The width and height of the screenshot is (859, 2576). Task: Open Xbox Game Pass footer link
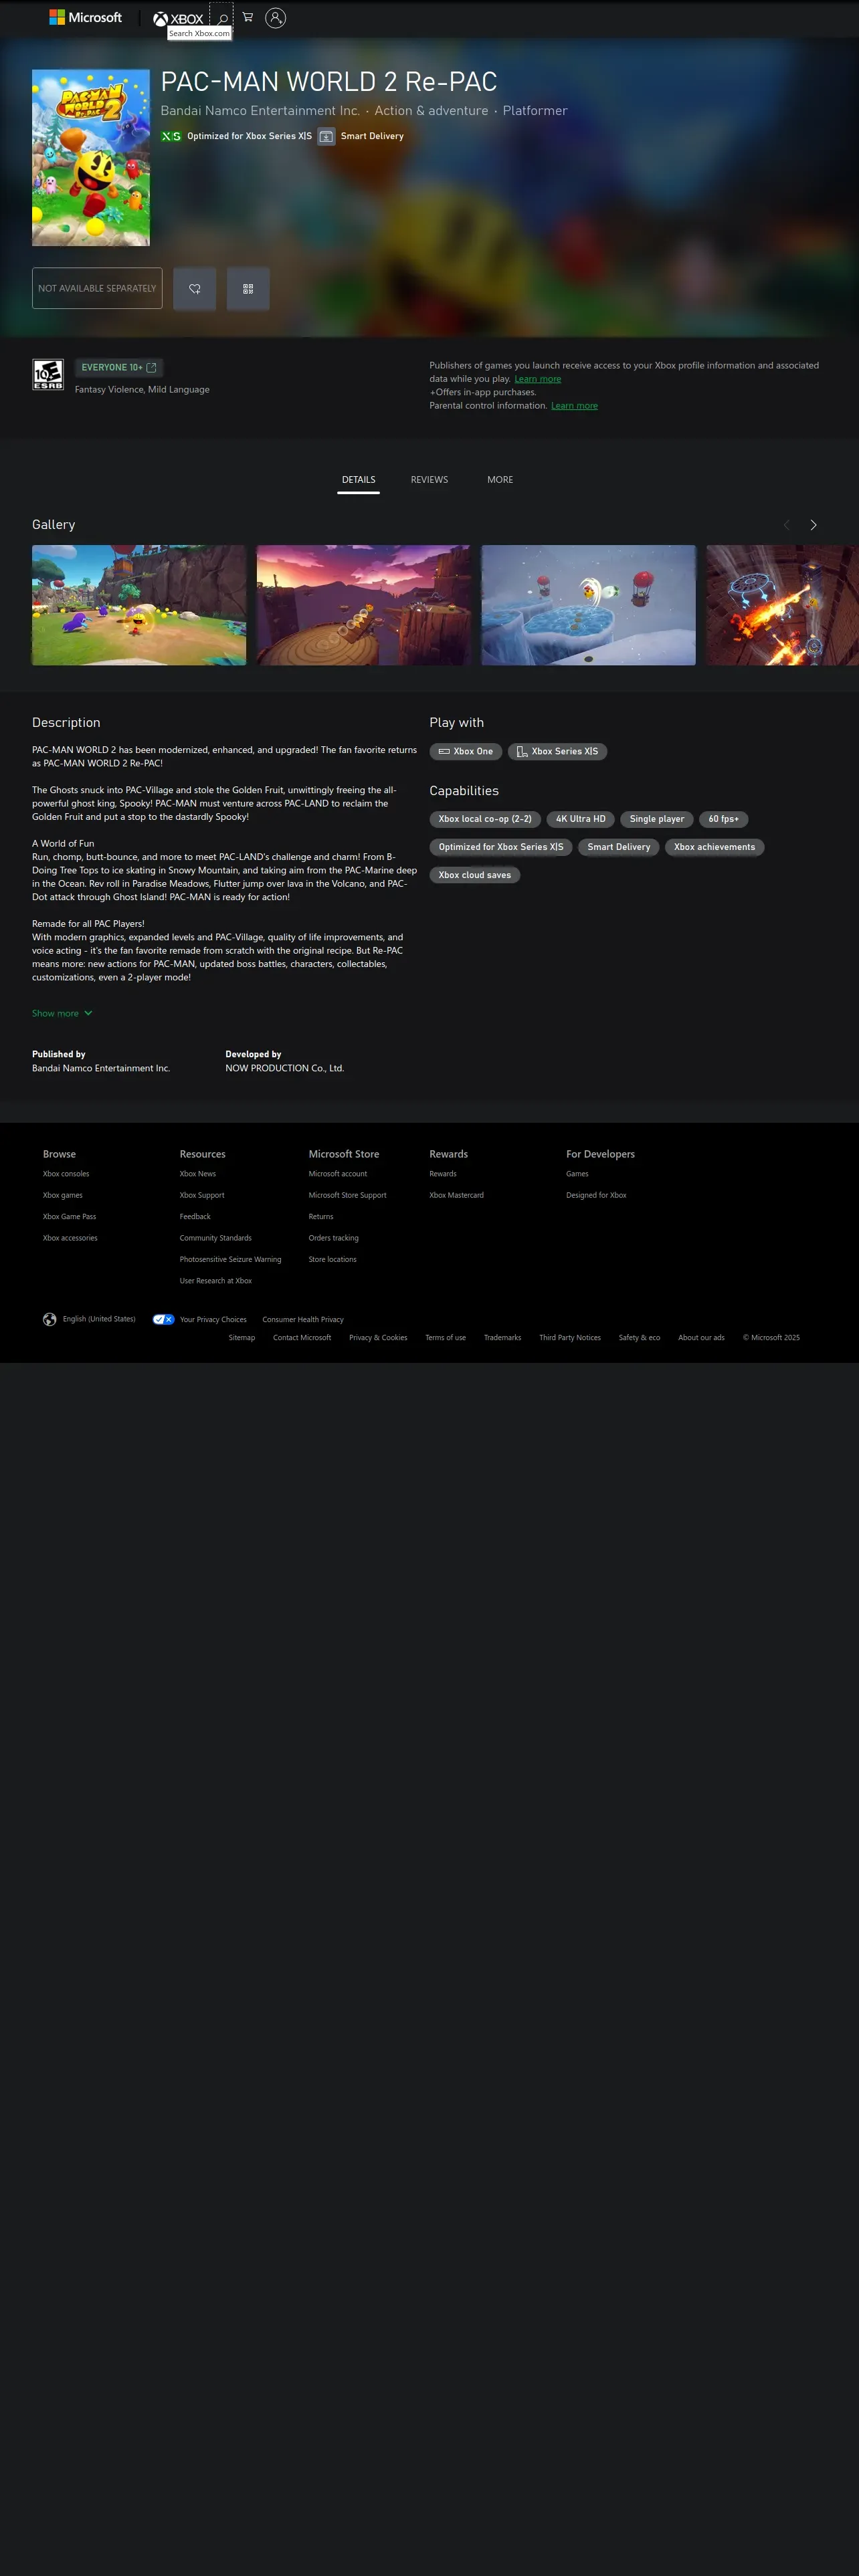click(x=70, y=1217)
